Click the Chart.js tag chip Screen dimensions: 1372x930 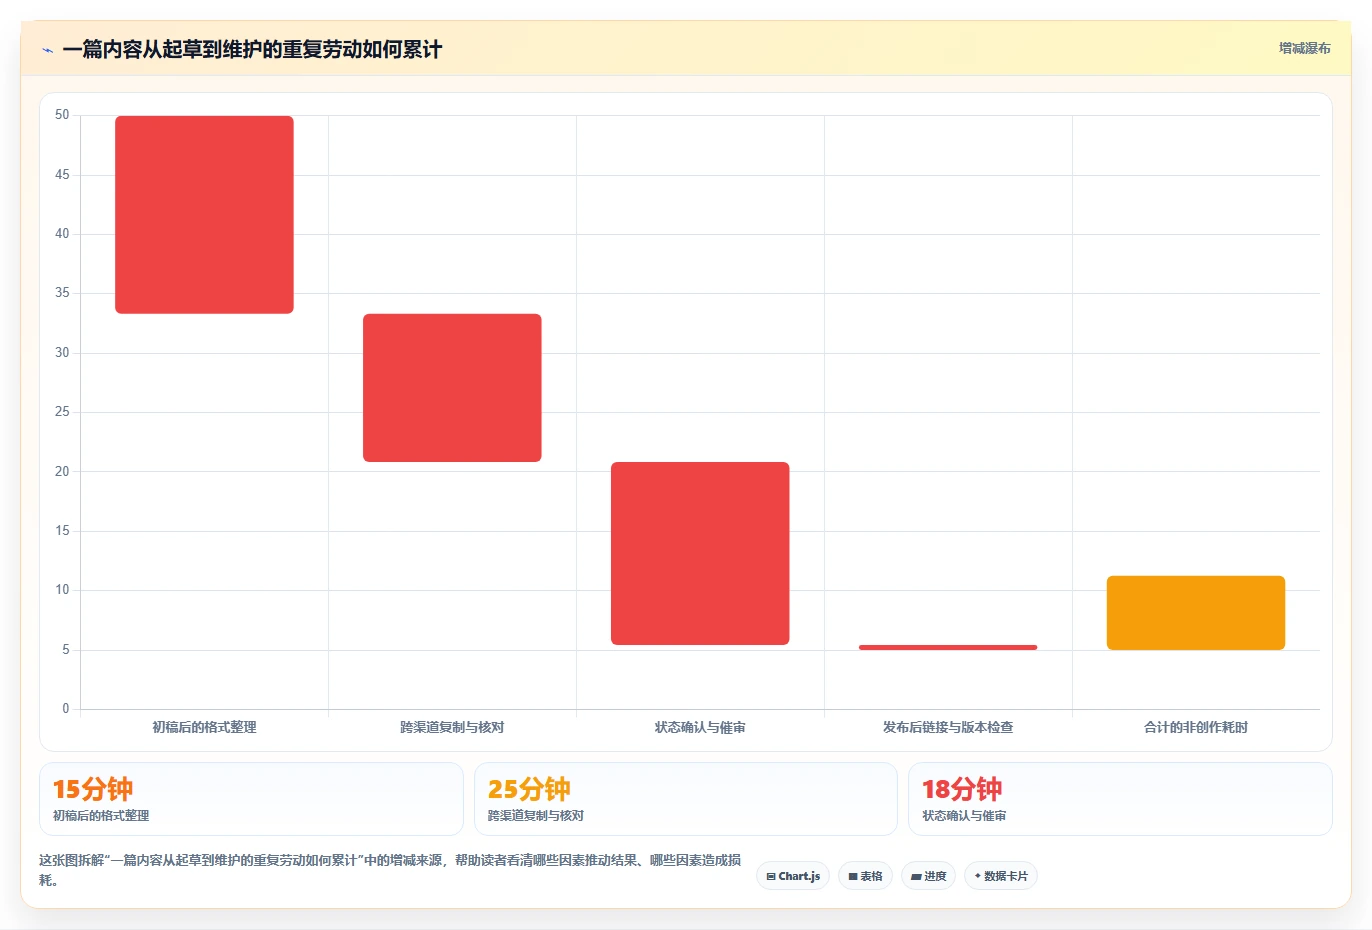793,876
